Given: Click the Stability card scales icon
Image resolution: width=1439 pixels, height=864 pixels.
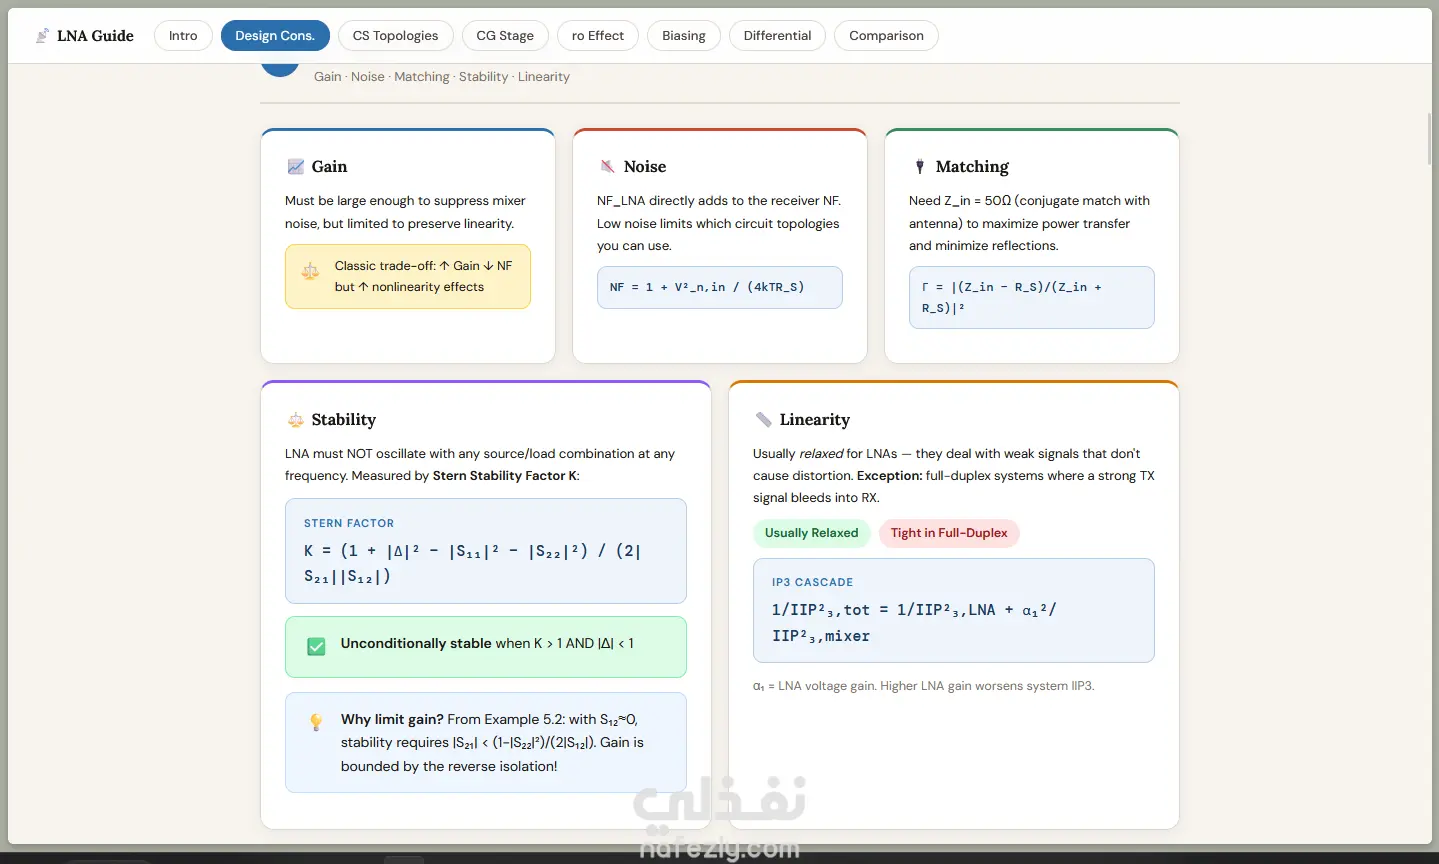Looking at the screenshot, I should pyautogui.click(x=296, y=420).
